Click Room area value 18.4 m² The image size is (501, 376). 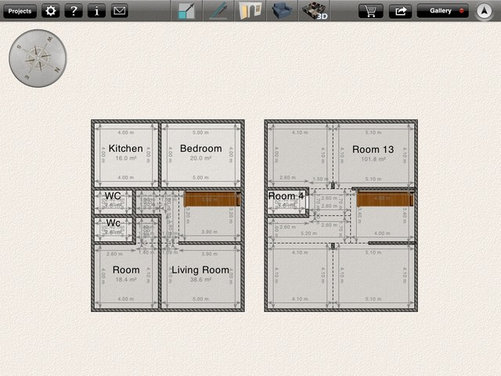tap(126, 279)
